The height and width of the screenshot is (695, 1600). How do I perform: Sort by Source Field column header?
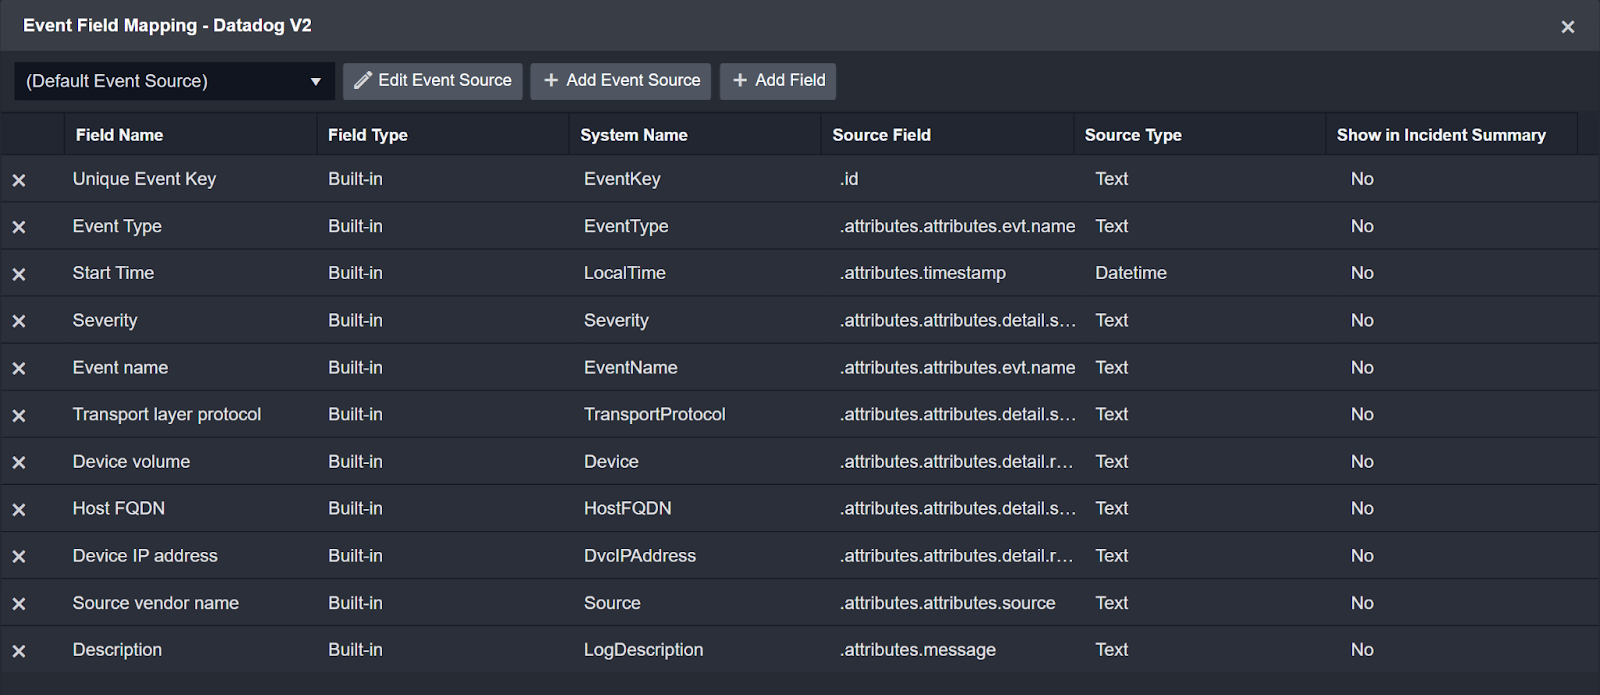pyautogui.click(x=881, y=135)
